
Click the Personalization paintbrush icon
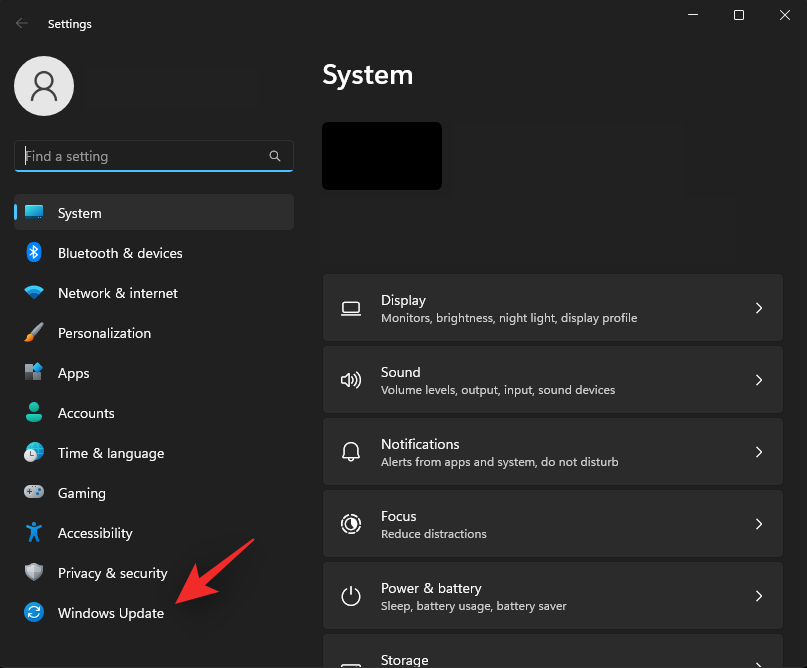(x=34, y=333)
